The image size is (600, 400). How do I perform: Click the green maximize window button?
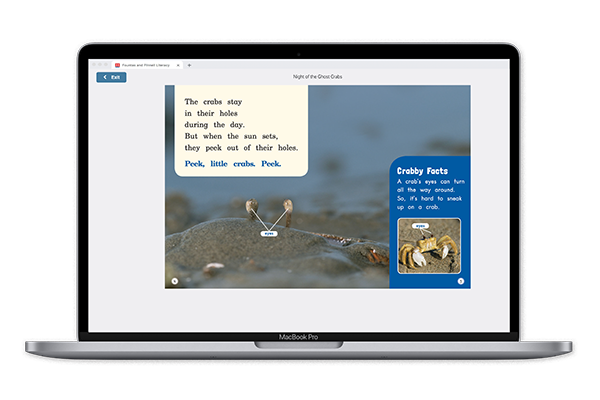[x=105, y=64]
